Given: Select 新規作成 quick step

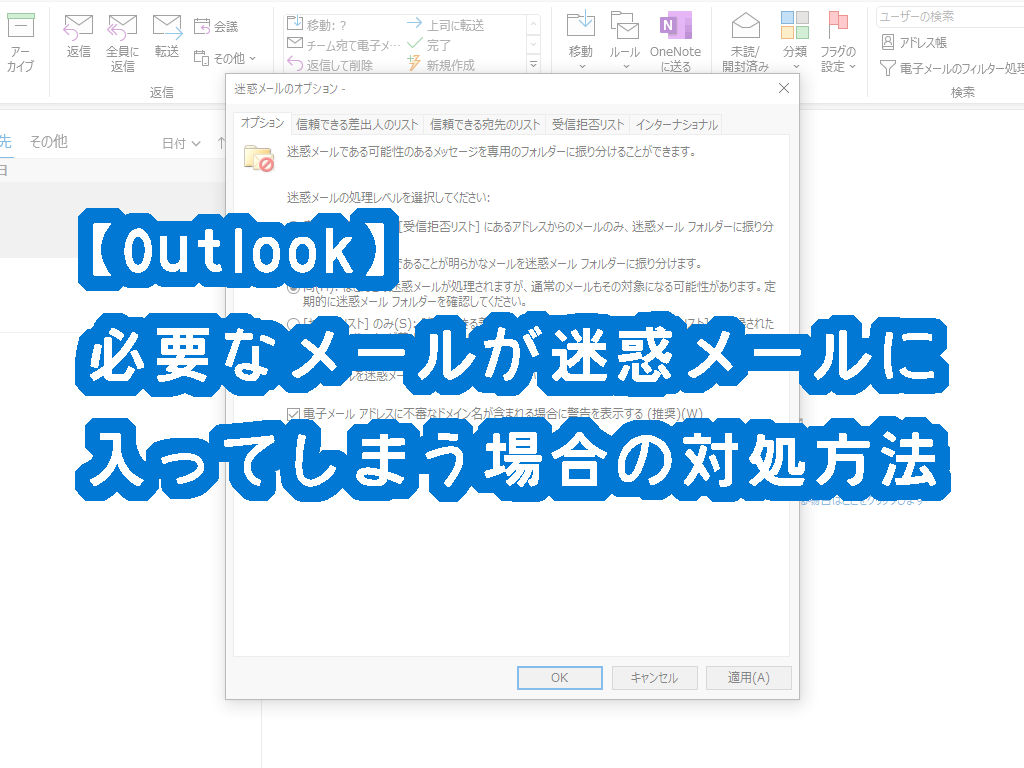Looking at the screenshot, I should (441, 65).
